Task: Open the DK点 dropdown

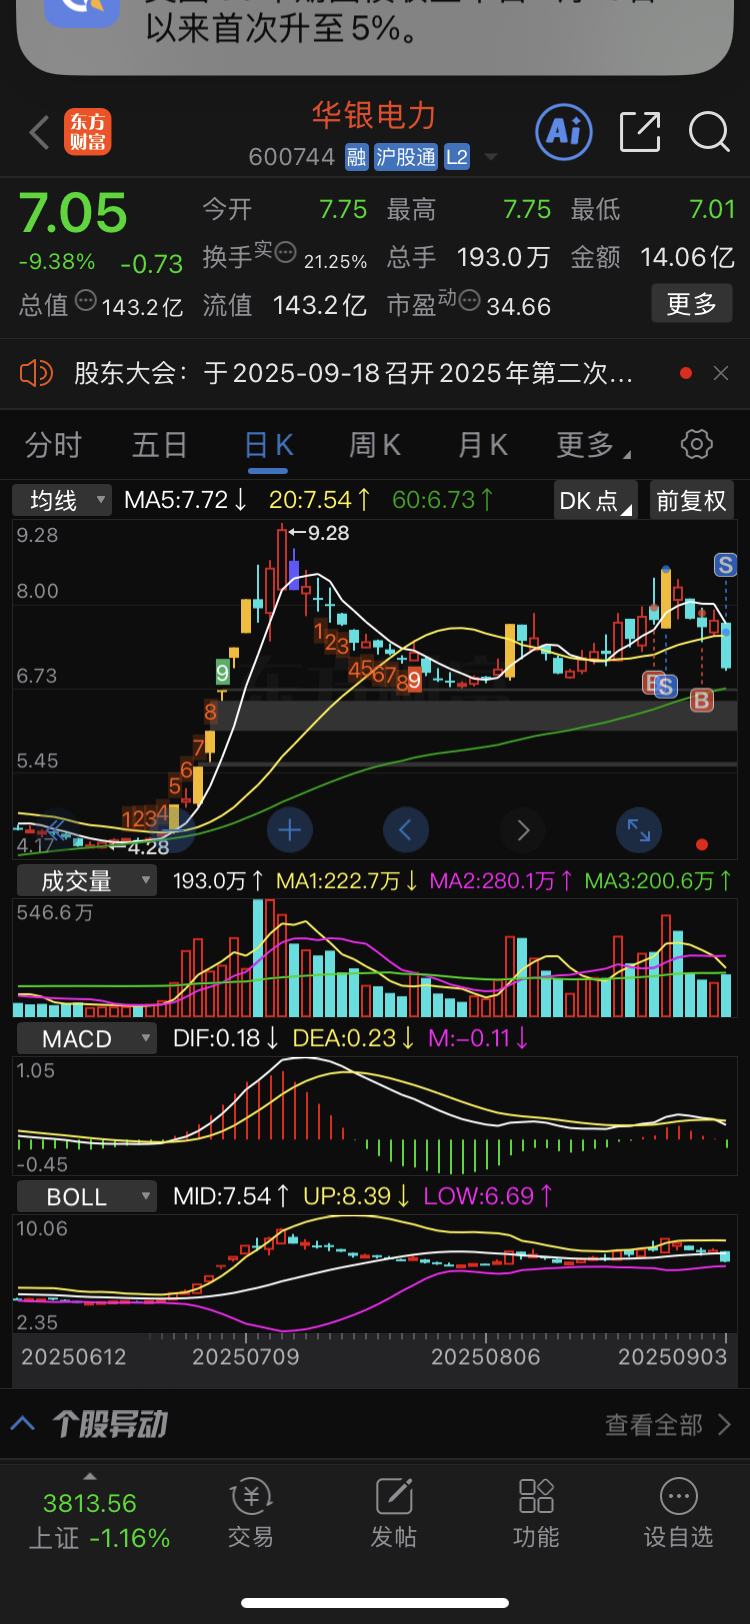Action: (x=596, y=500)
